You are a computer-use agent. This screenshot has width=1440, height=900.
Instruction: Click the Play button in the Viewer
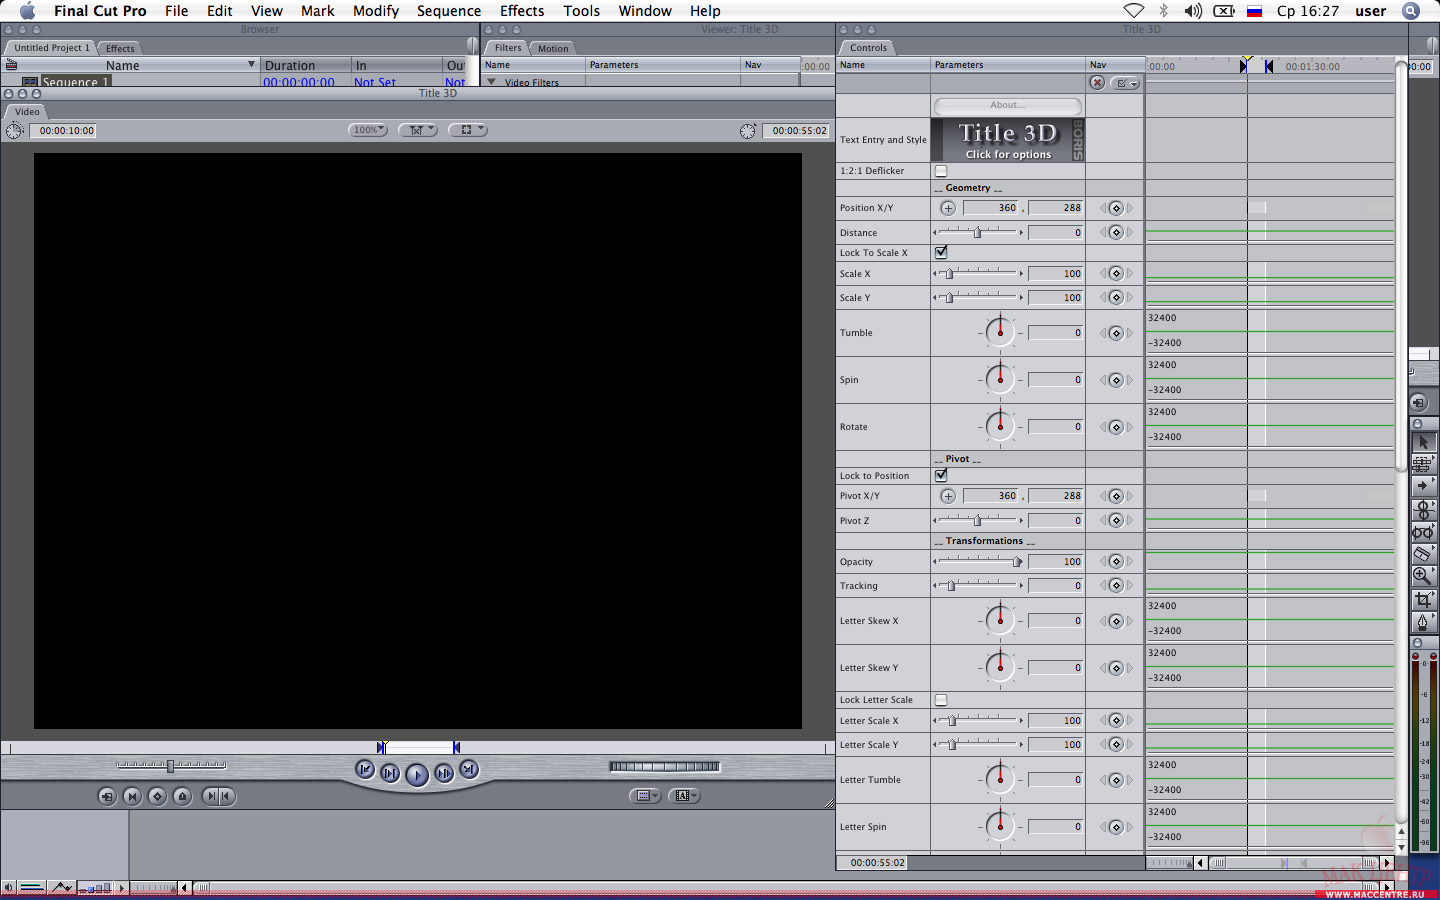coord(417,774)
